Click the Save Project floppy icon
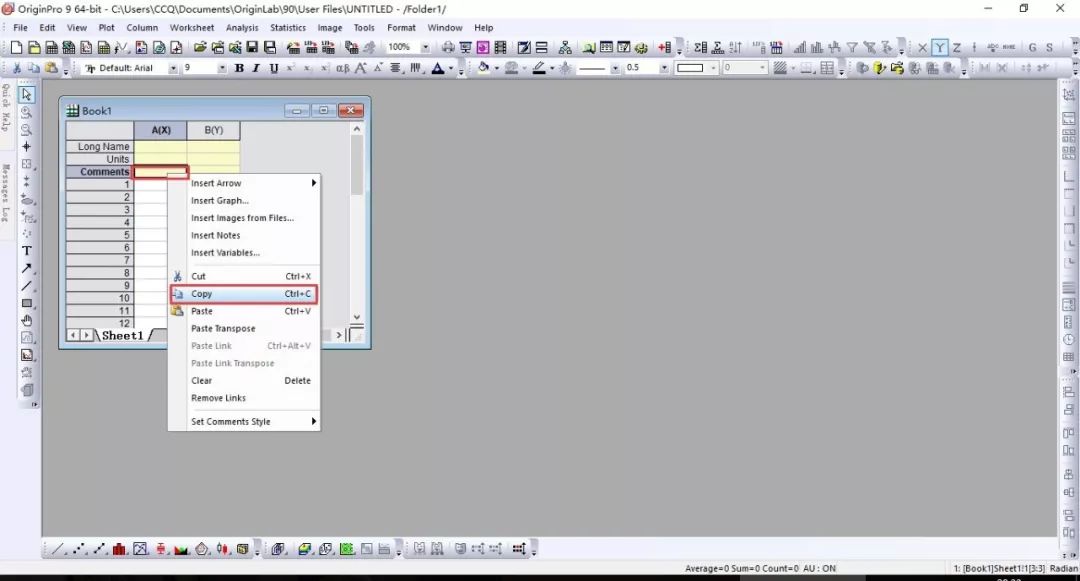Viewport: 1080px width, 581px height. (252, 47)
